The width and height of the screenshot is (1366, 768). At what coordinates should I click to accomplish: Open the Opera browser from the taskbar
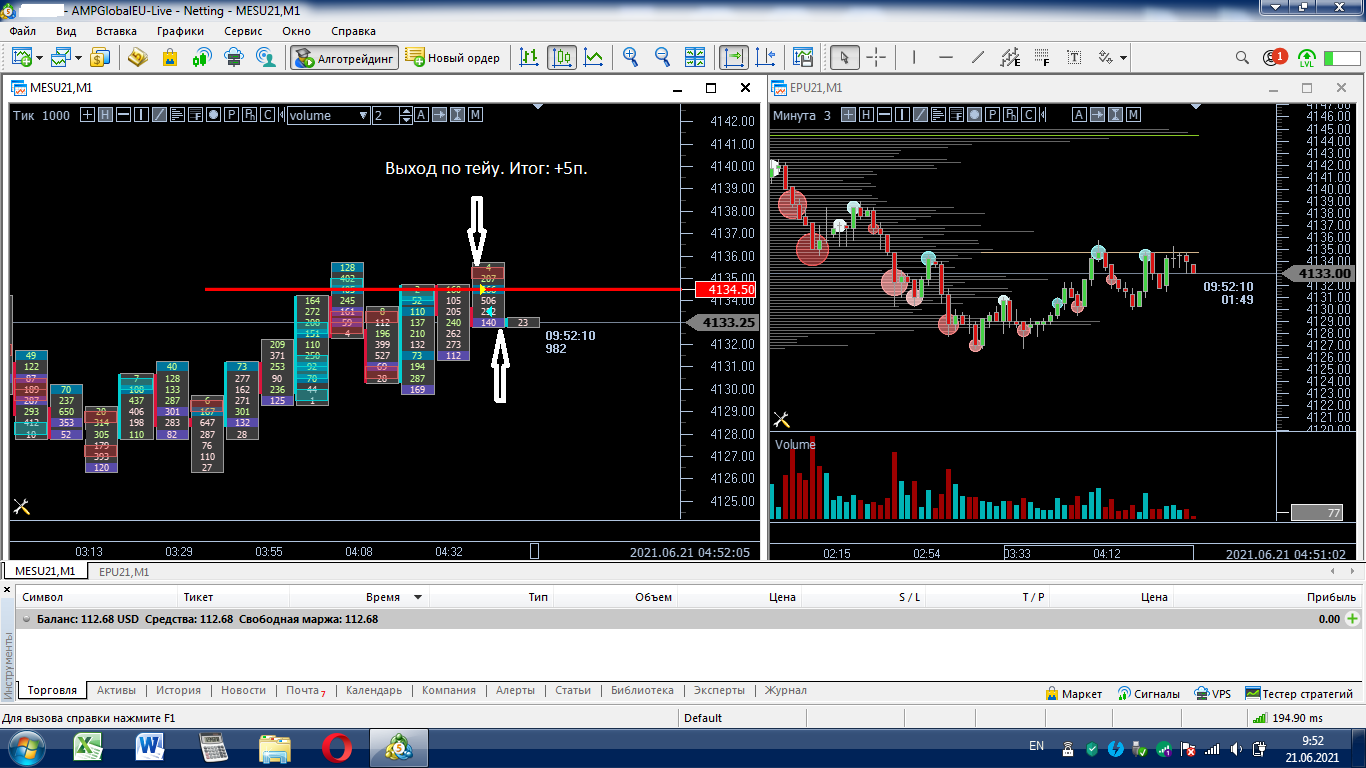337,747
